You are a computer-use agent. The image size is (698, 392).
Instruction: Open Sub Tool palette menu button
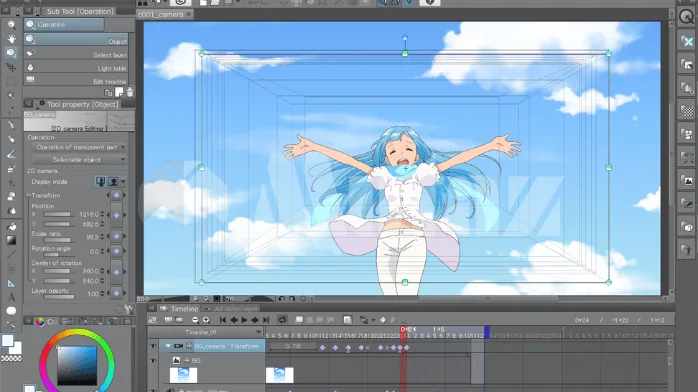click(28, 11)
